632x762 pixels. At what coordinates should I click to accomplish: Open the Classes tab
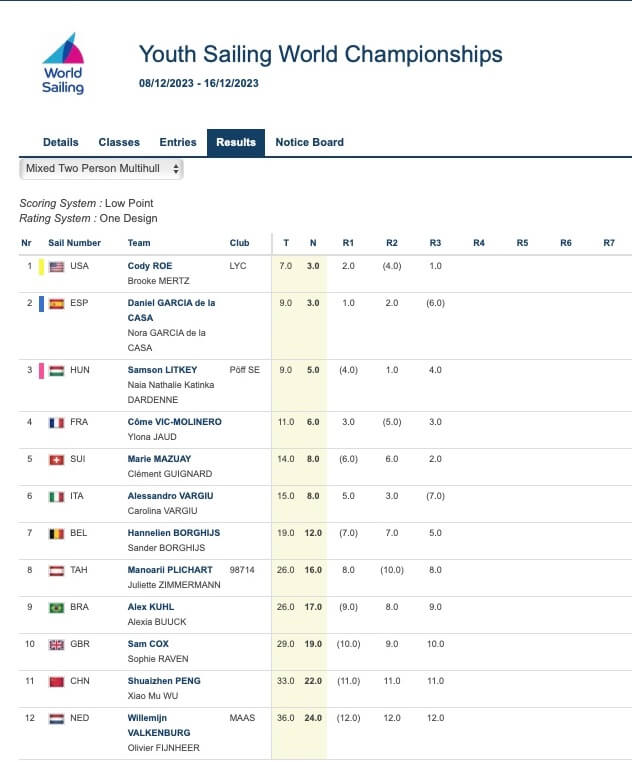coord(119,142)
